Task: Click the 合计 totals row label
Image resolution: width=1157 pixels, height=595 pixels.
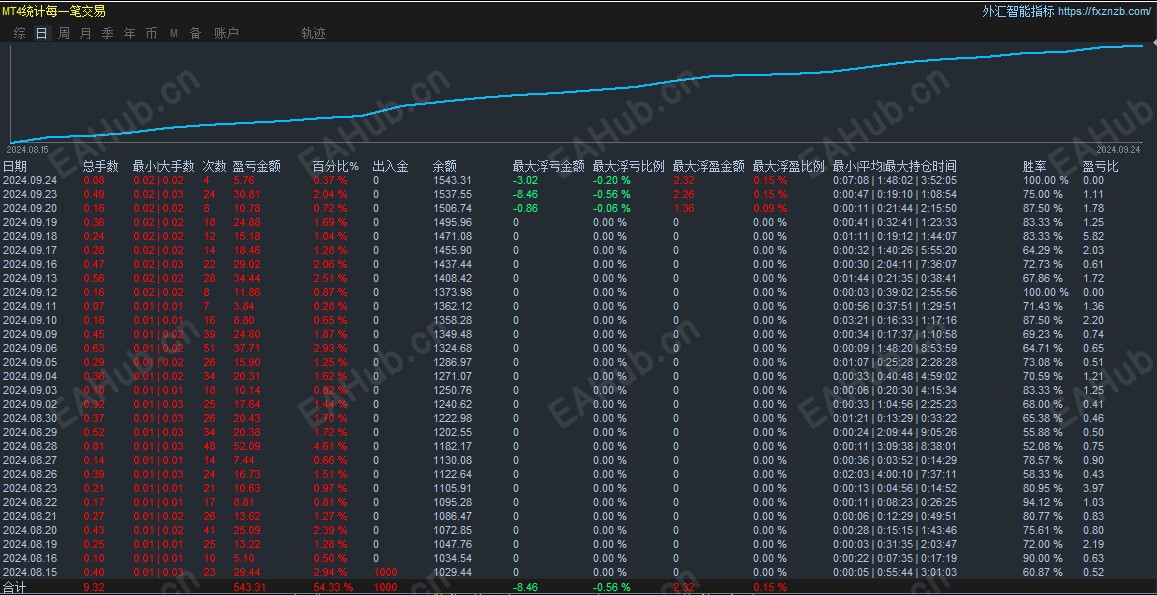Action: (15, 588)
